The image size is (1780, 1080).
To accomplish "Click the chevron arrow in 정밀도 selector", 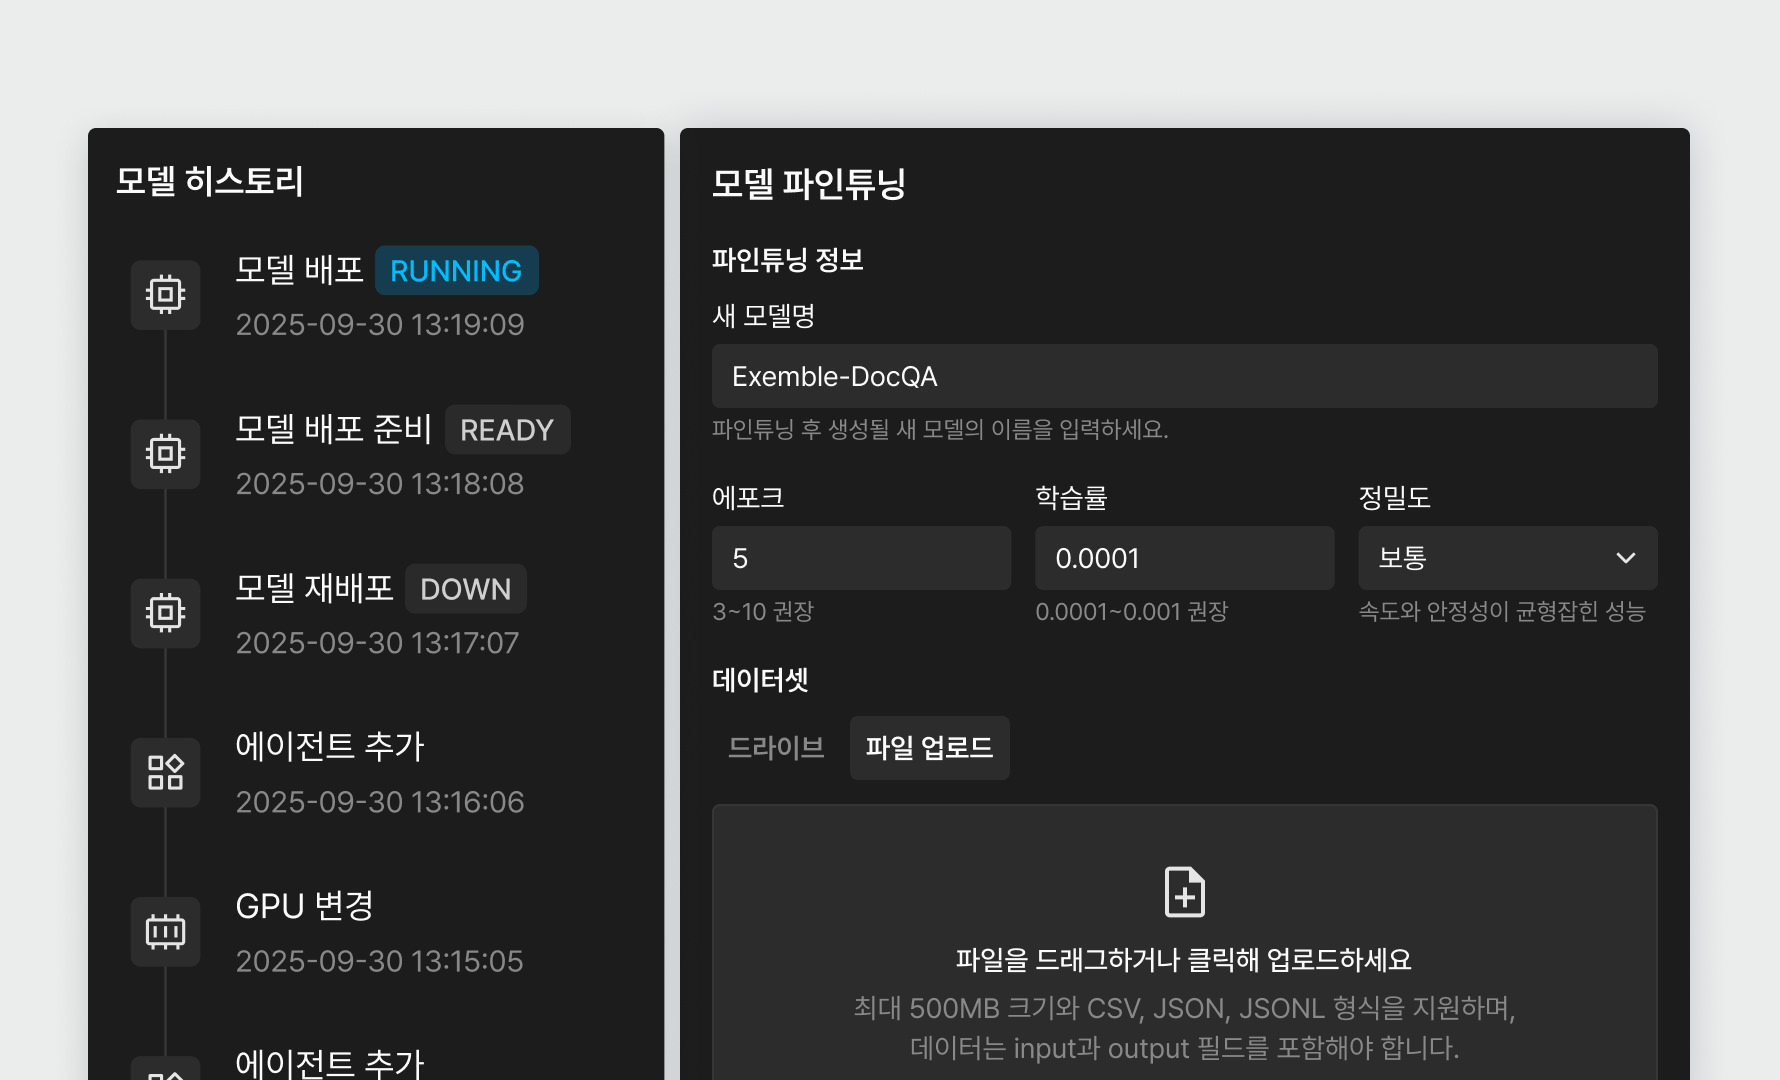I will tap(1626, 558).
